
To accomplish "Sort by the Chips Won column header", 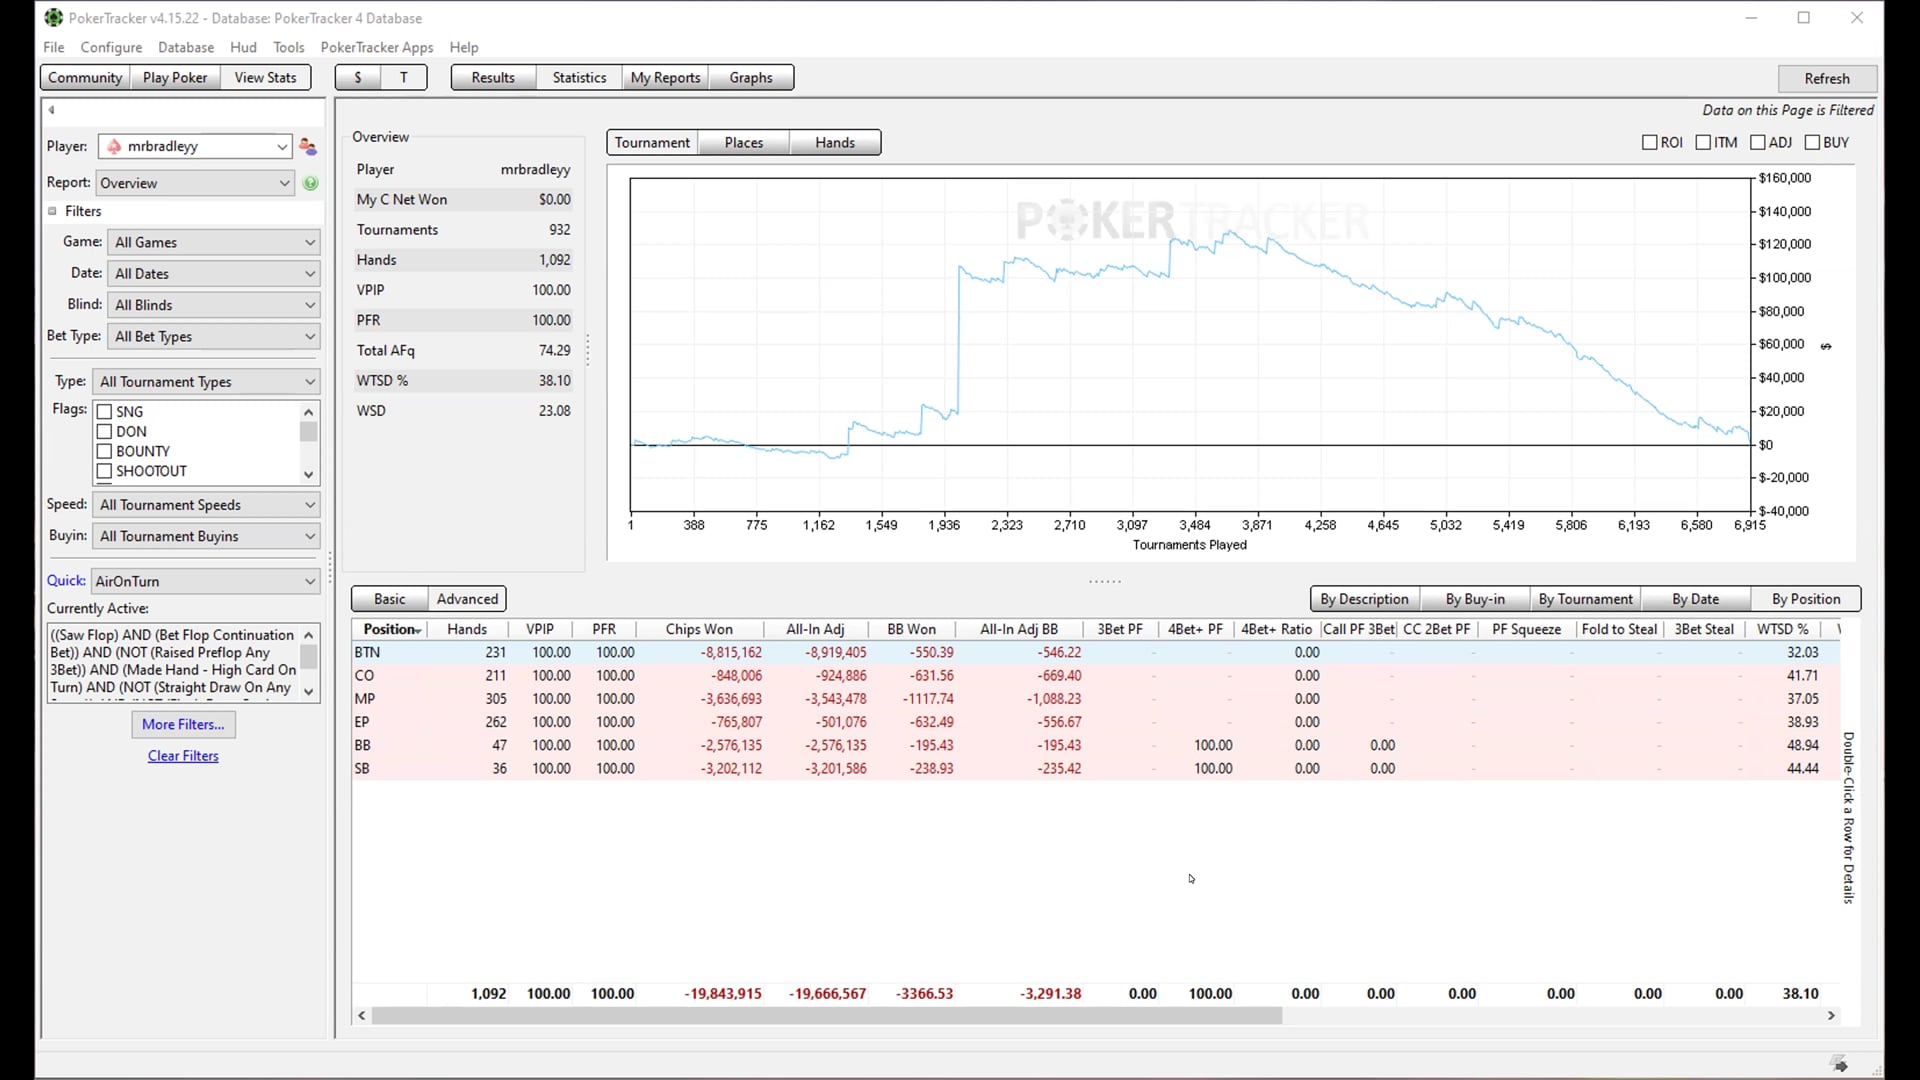I will pyautogui.click(x=699, y=629).
